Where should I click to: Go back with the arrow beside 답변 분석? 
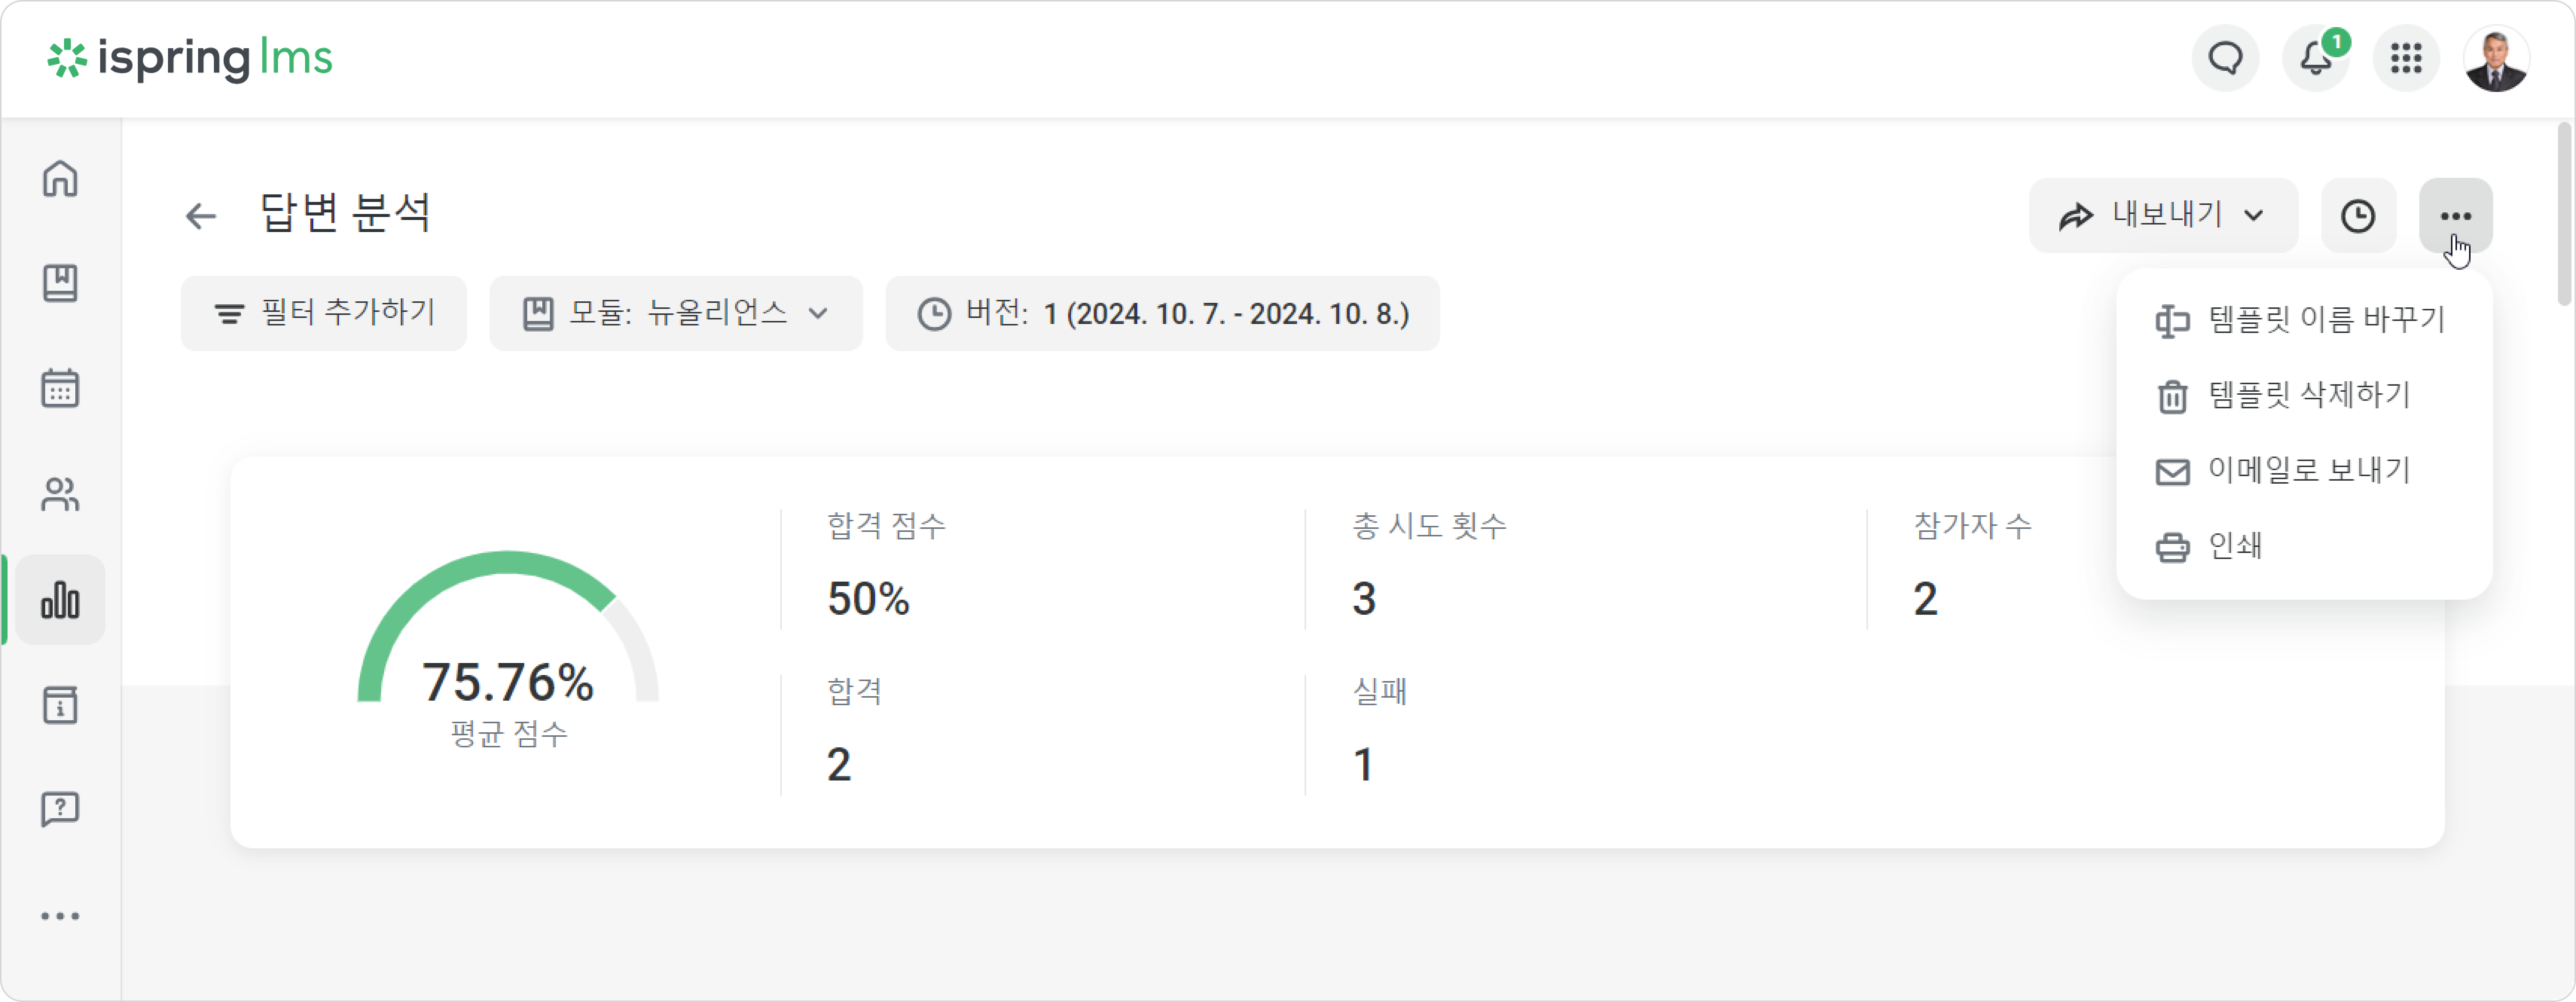pos(201,216)
